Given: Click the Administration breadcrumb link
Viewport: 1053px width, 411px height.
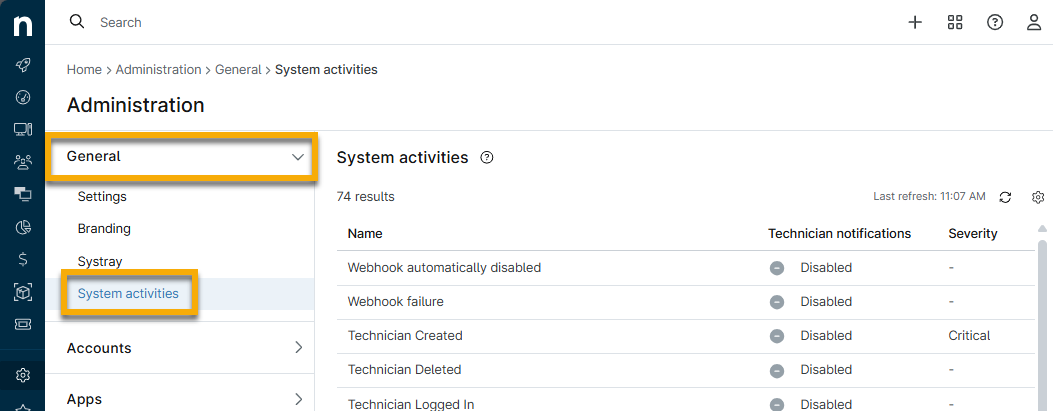Looking at the screenshot, I should pos(158,70).
